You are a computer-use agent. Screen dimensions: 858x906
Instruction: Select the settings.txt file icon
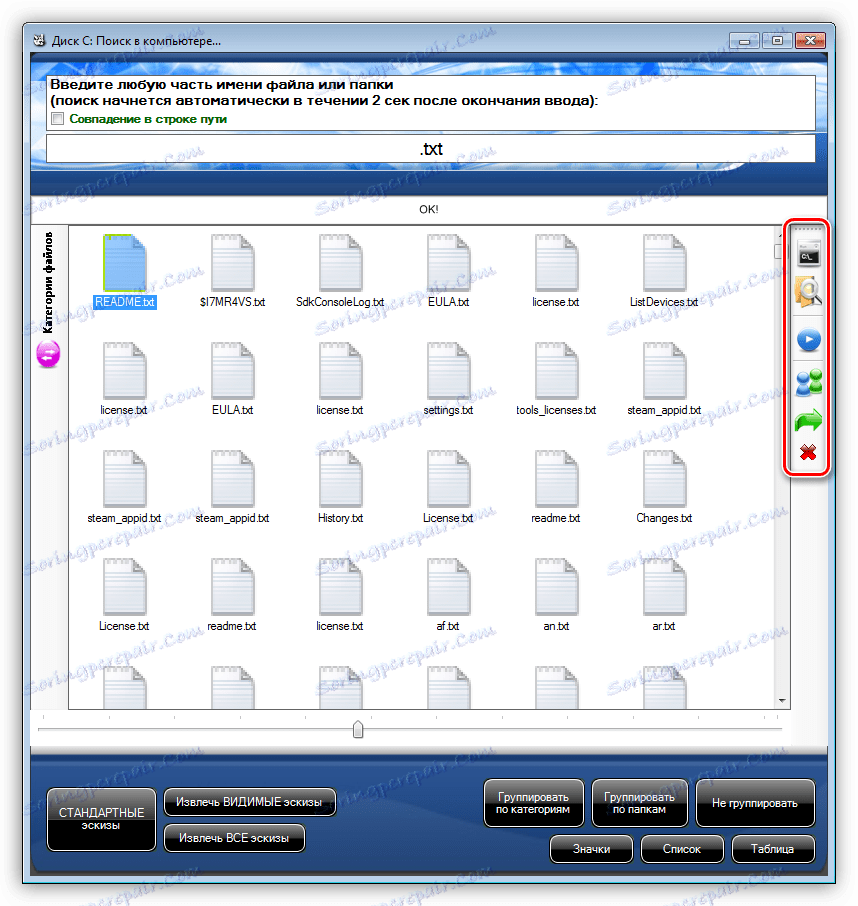tap(448, 371)
